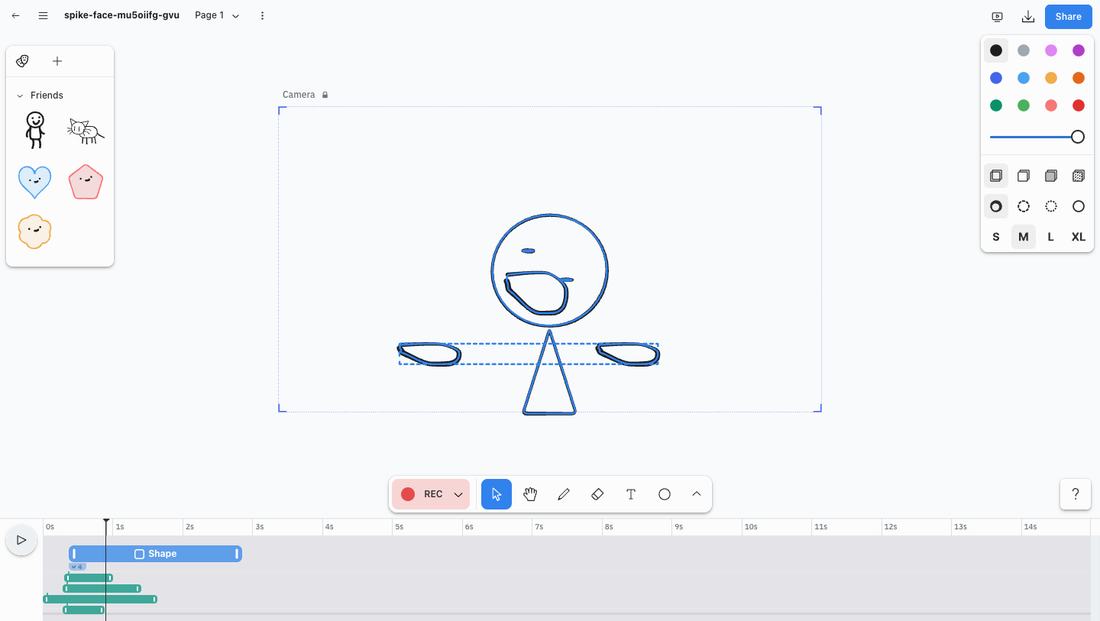This screenshot has height=621, width=1100.
Task: Expand more tools with up chevron
Action: pos(697,494)
